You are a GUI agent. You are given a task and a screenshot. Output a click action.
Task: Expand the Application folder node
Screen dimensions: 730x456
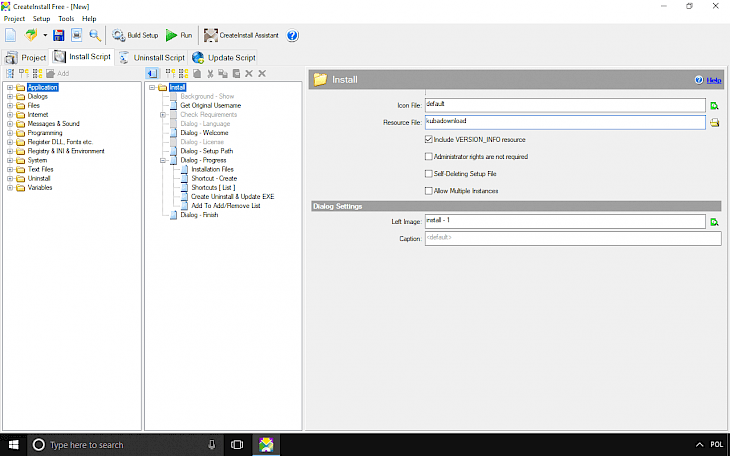click(x=10, y=87)
